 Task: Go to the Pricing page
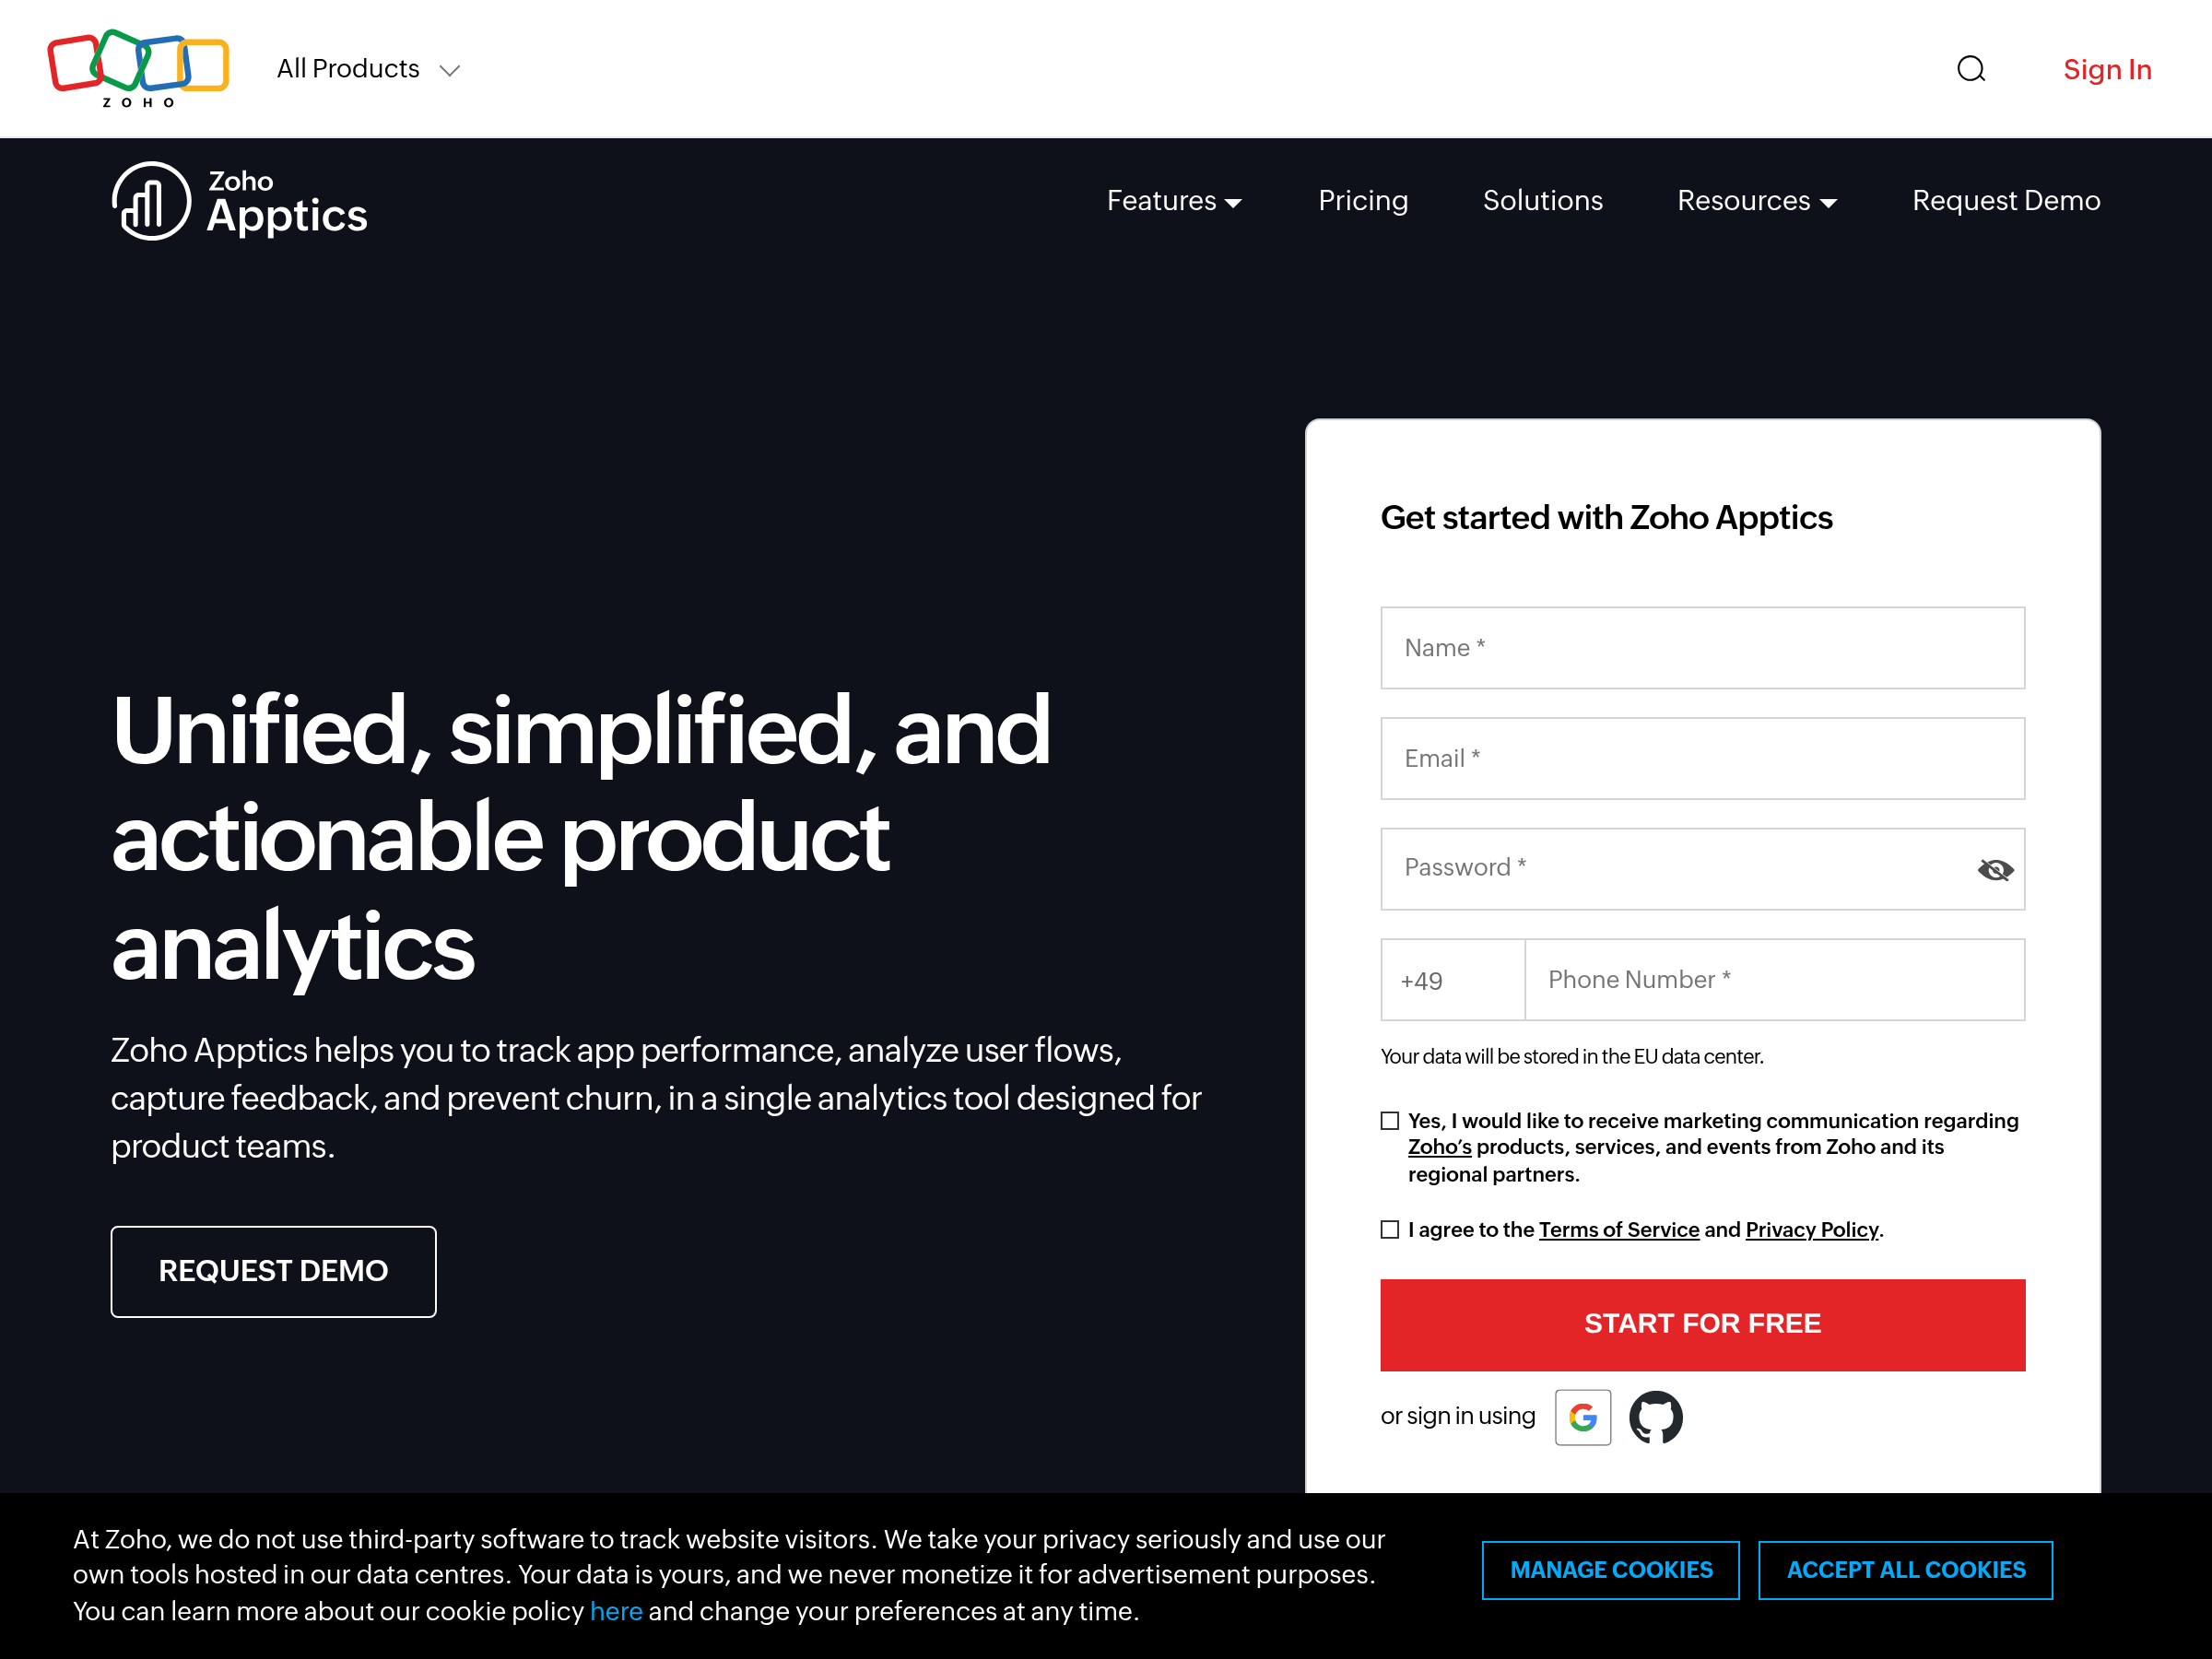click(1362, 201)
